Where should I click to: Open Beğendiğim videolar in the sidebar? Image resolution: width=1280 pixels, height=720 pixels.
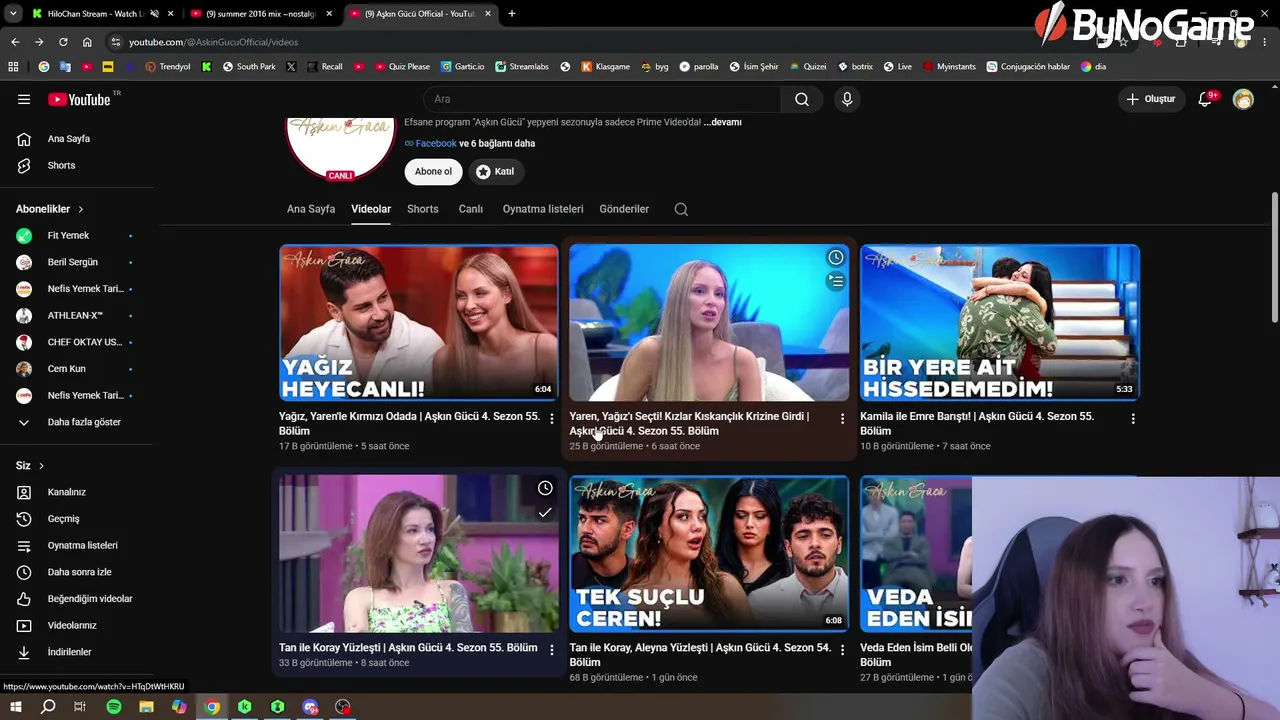click(x=89, y=599)
